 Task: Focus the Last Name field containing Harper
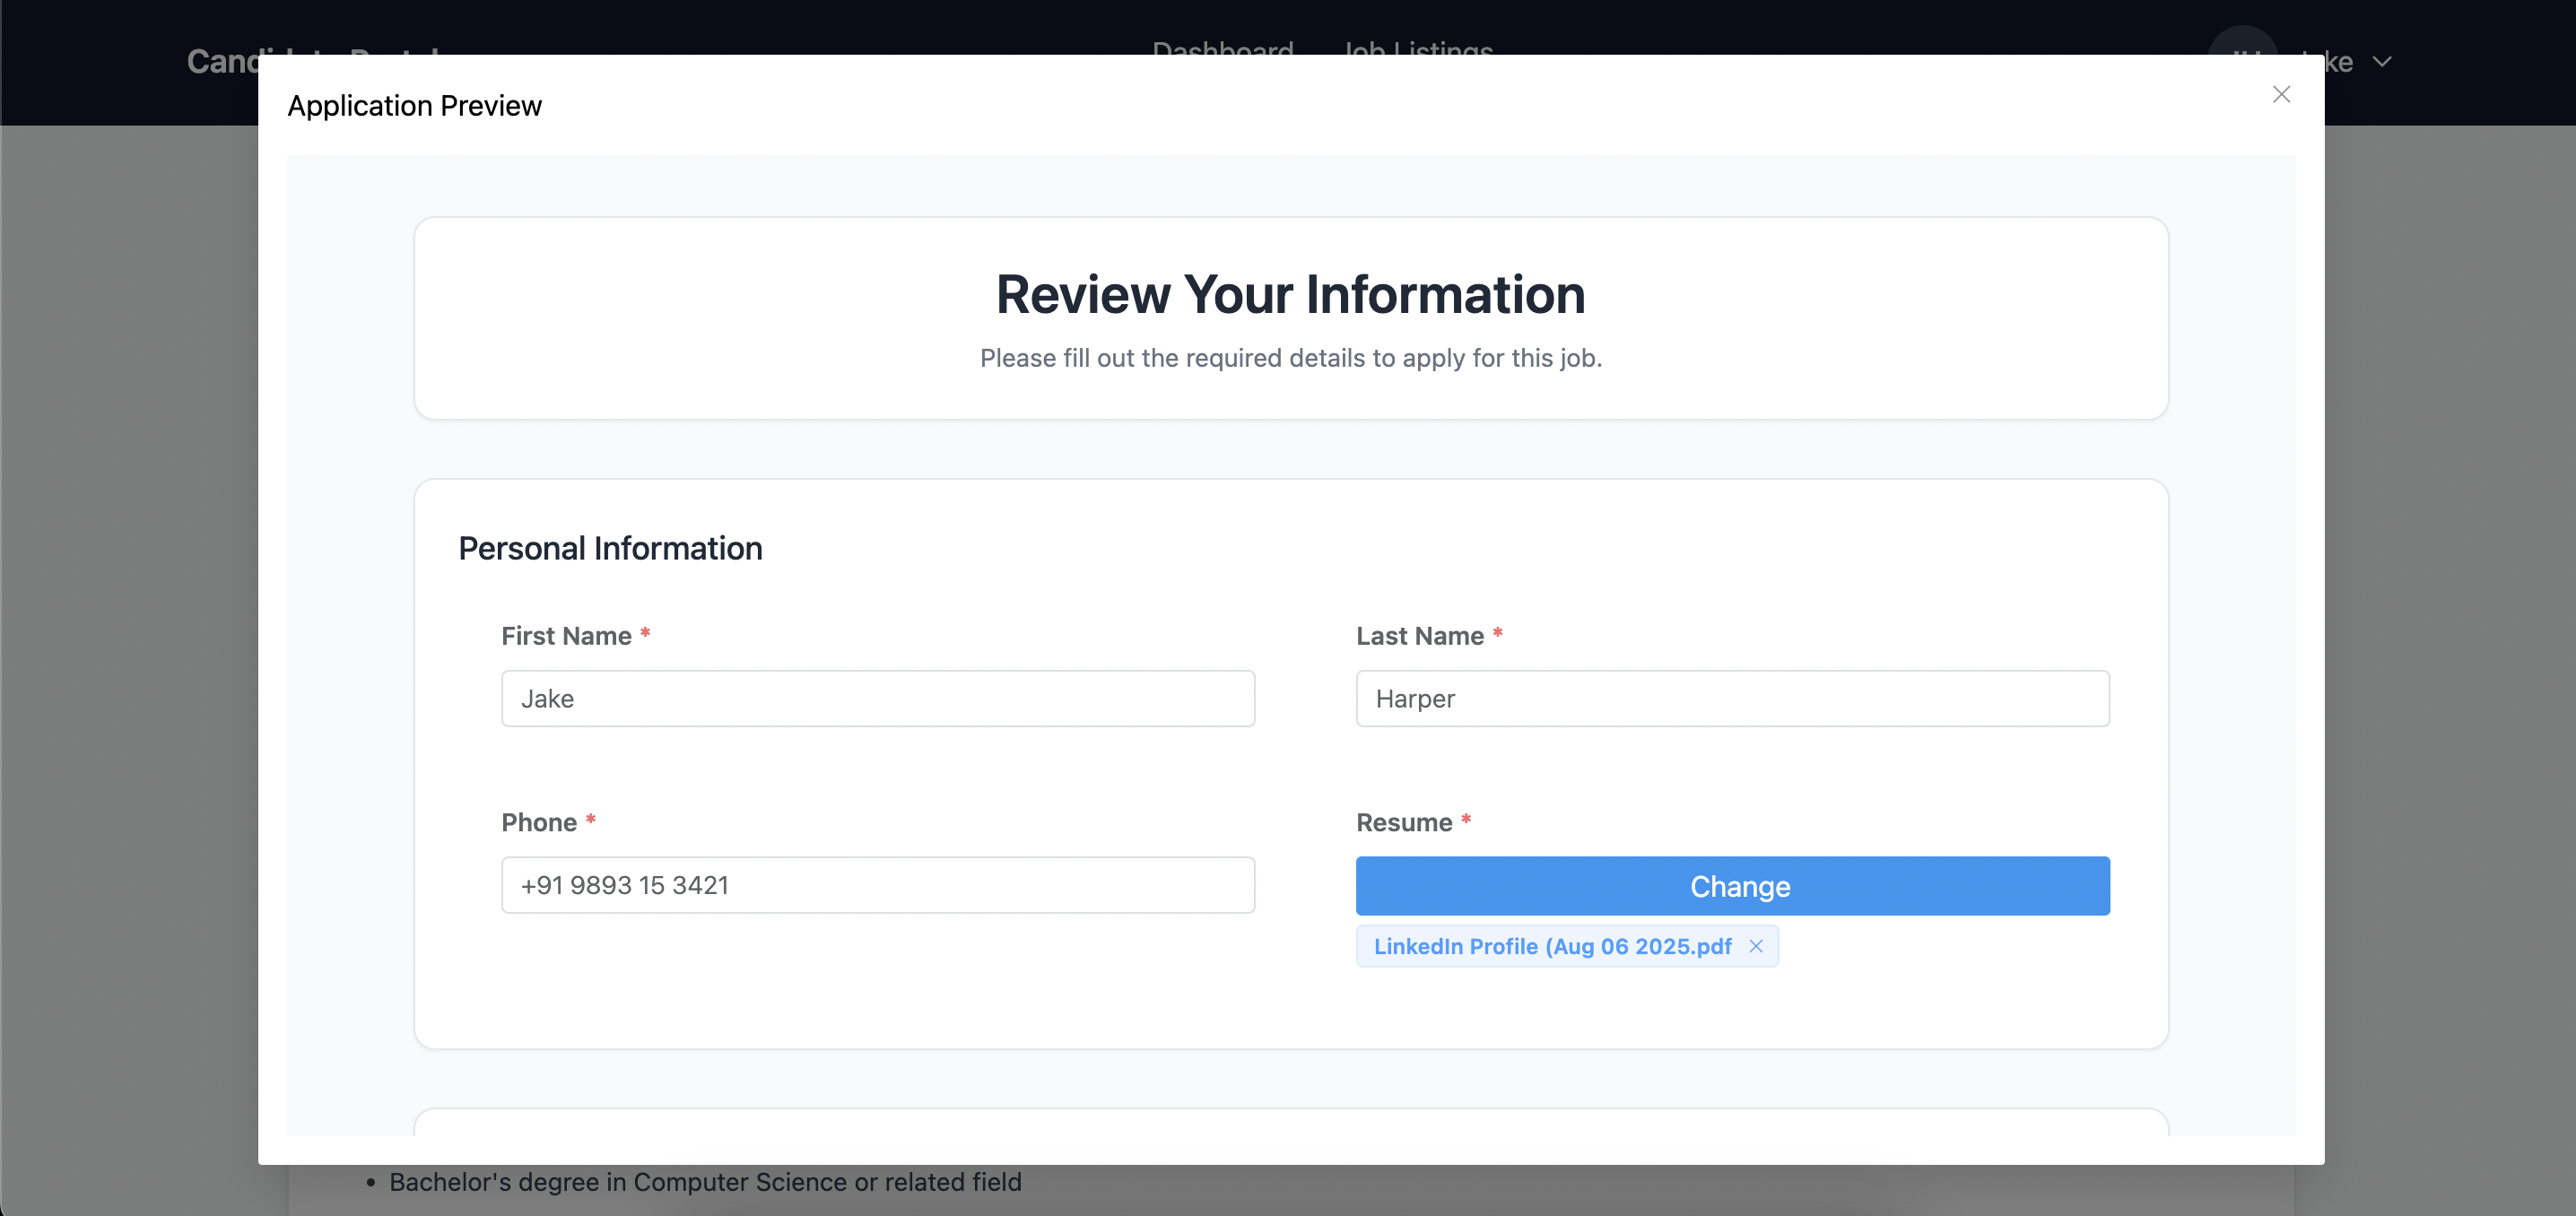click(x=1732, y=698)
